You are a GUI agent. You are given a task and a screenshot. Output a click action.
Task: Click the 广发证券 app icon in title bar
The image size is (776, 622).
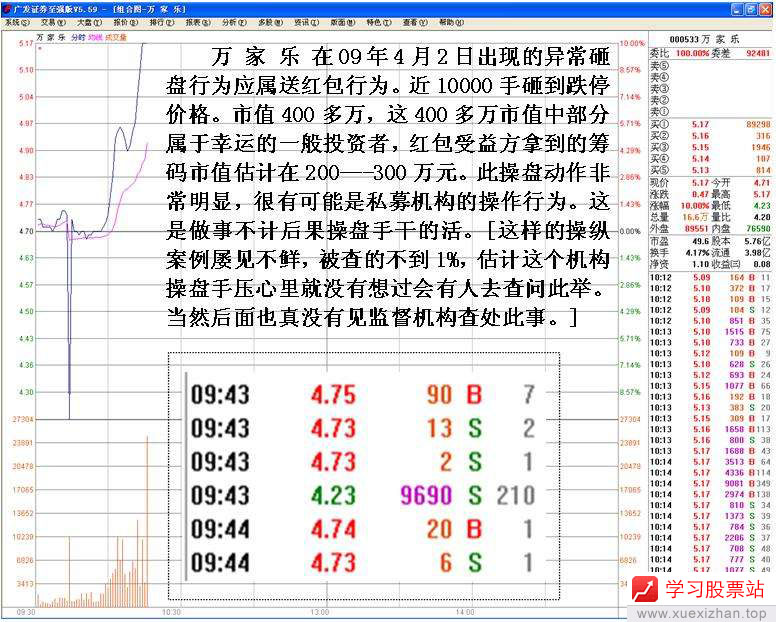7,9
